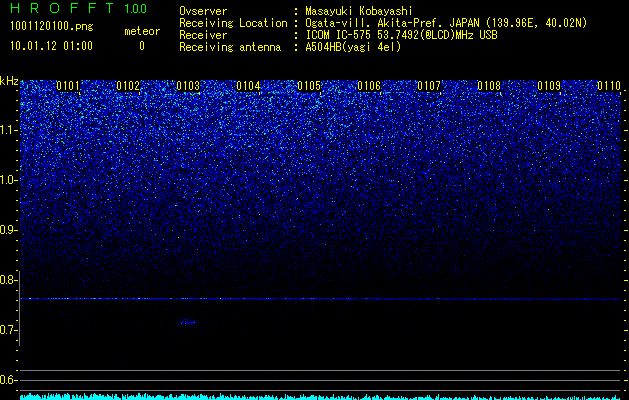Click time marker 0106
This screenshot has height=400, width=629.
point(369,86)
